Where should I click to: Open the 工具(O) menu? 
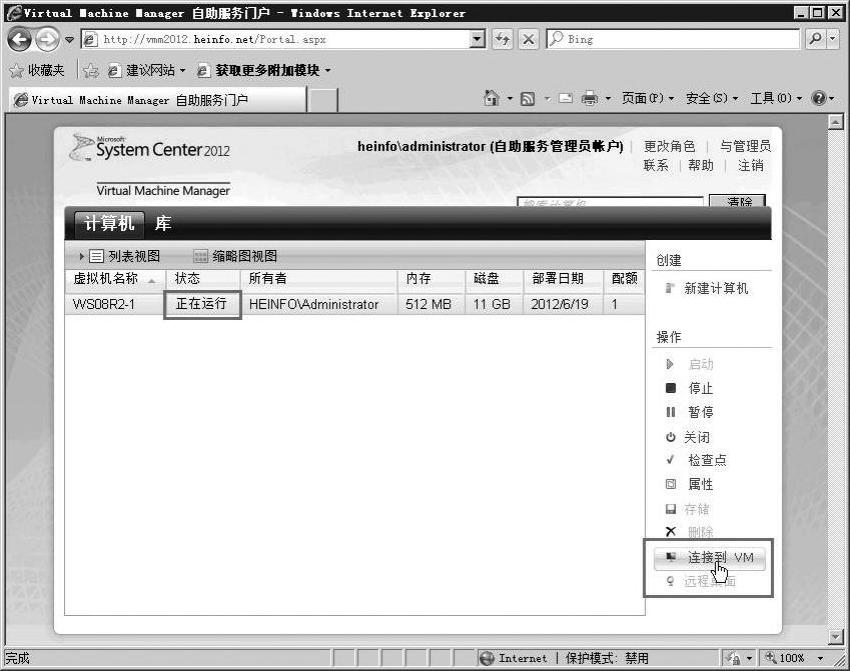click(x=776, y=98)
